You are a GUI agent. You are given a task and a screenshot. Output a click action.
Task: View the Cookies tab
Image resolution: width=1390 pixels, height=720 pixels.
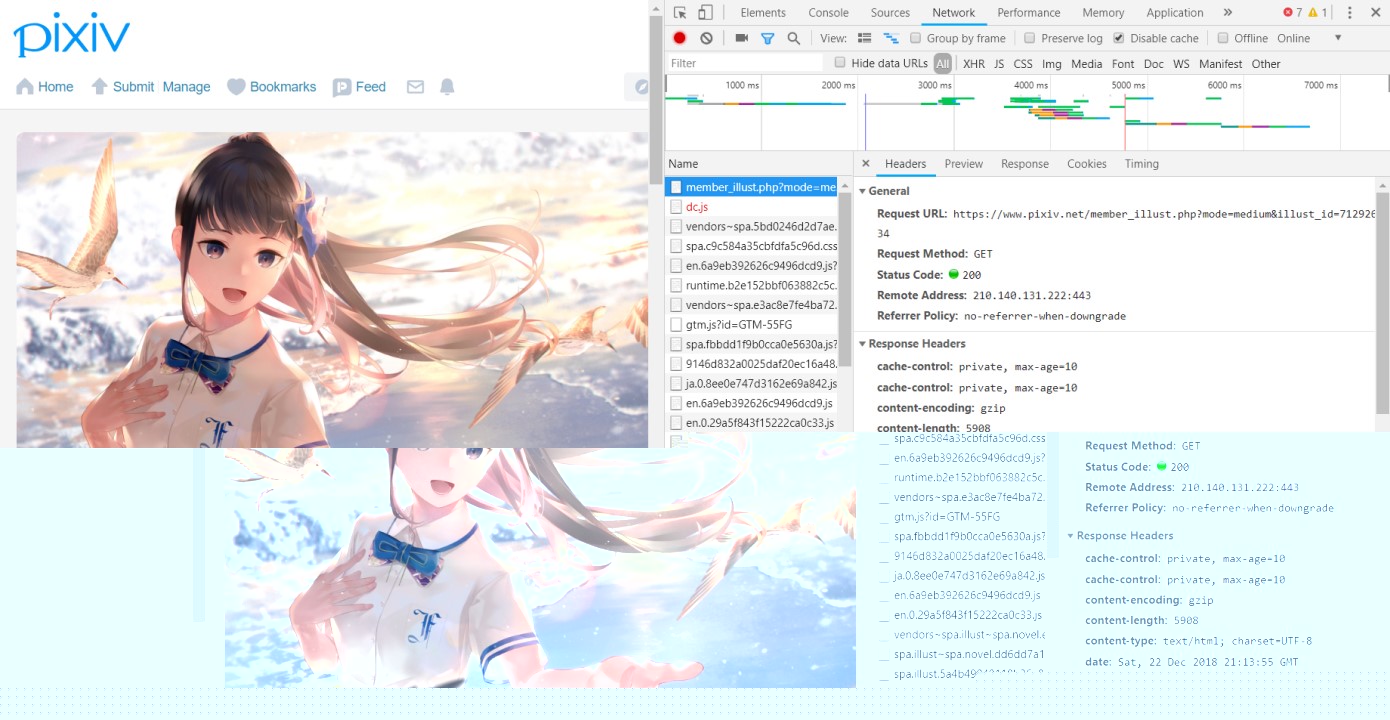pyautogui.click(x=1087, y=164)
